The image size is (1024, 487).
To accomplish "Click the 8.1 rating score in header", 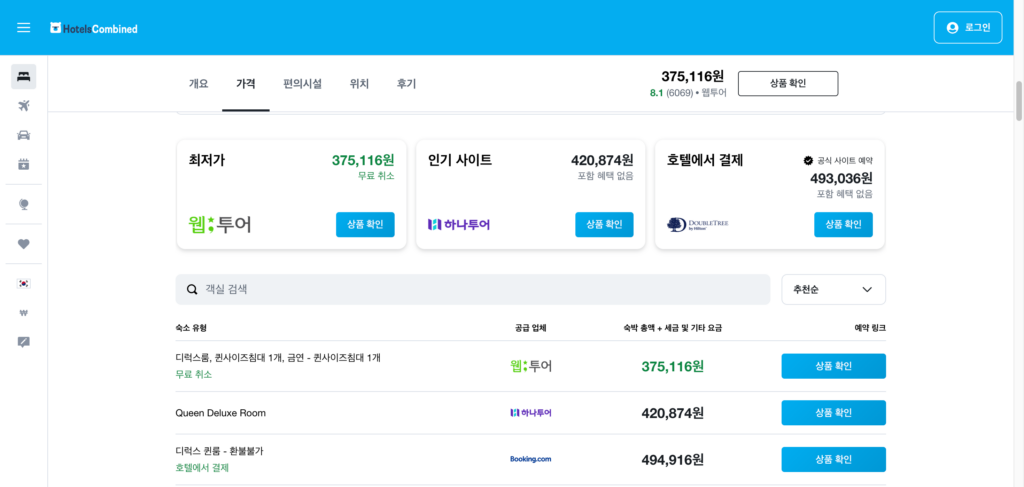I will [656, 93].
